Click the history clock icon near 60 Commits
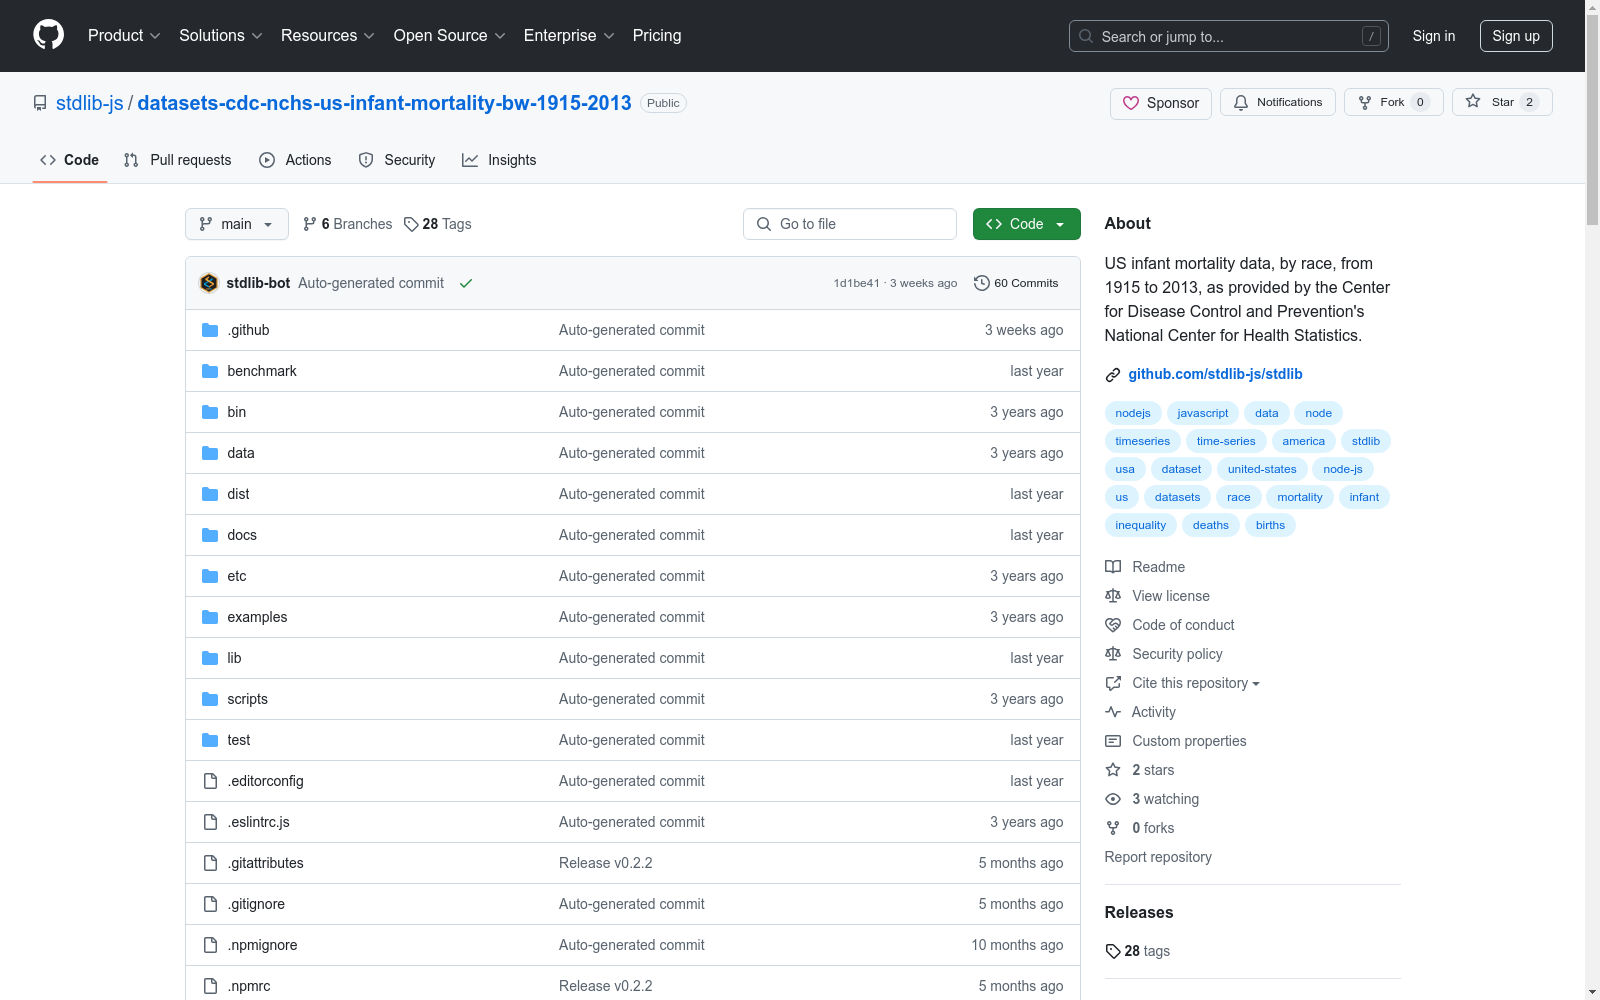 click(982, 283)
